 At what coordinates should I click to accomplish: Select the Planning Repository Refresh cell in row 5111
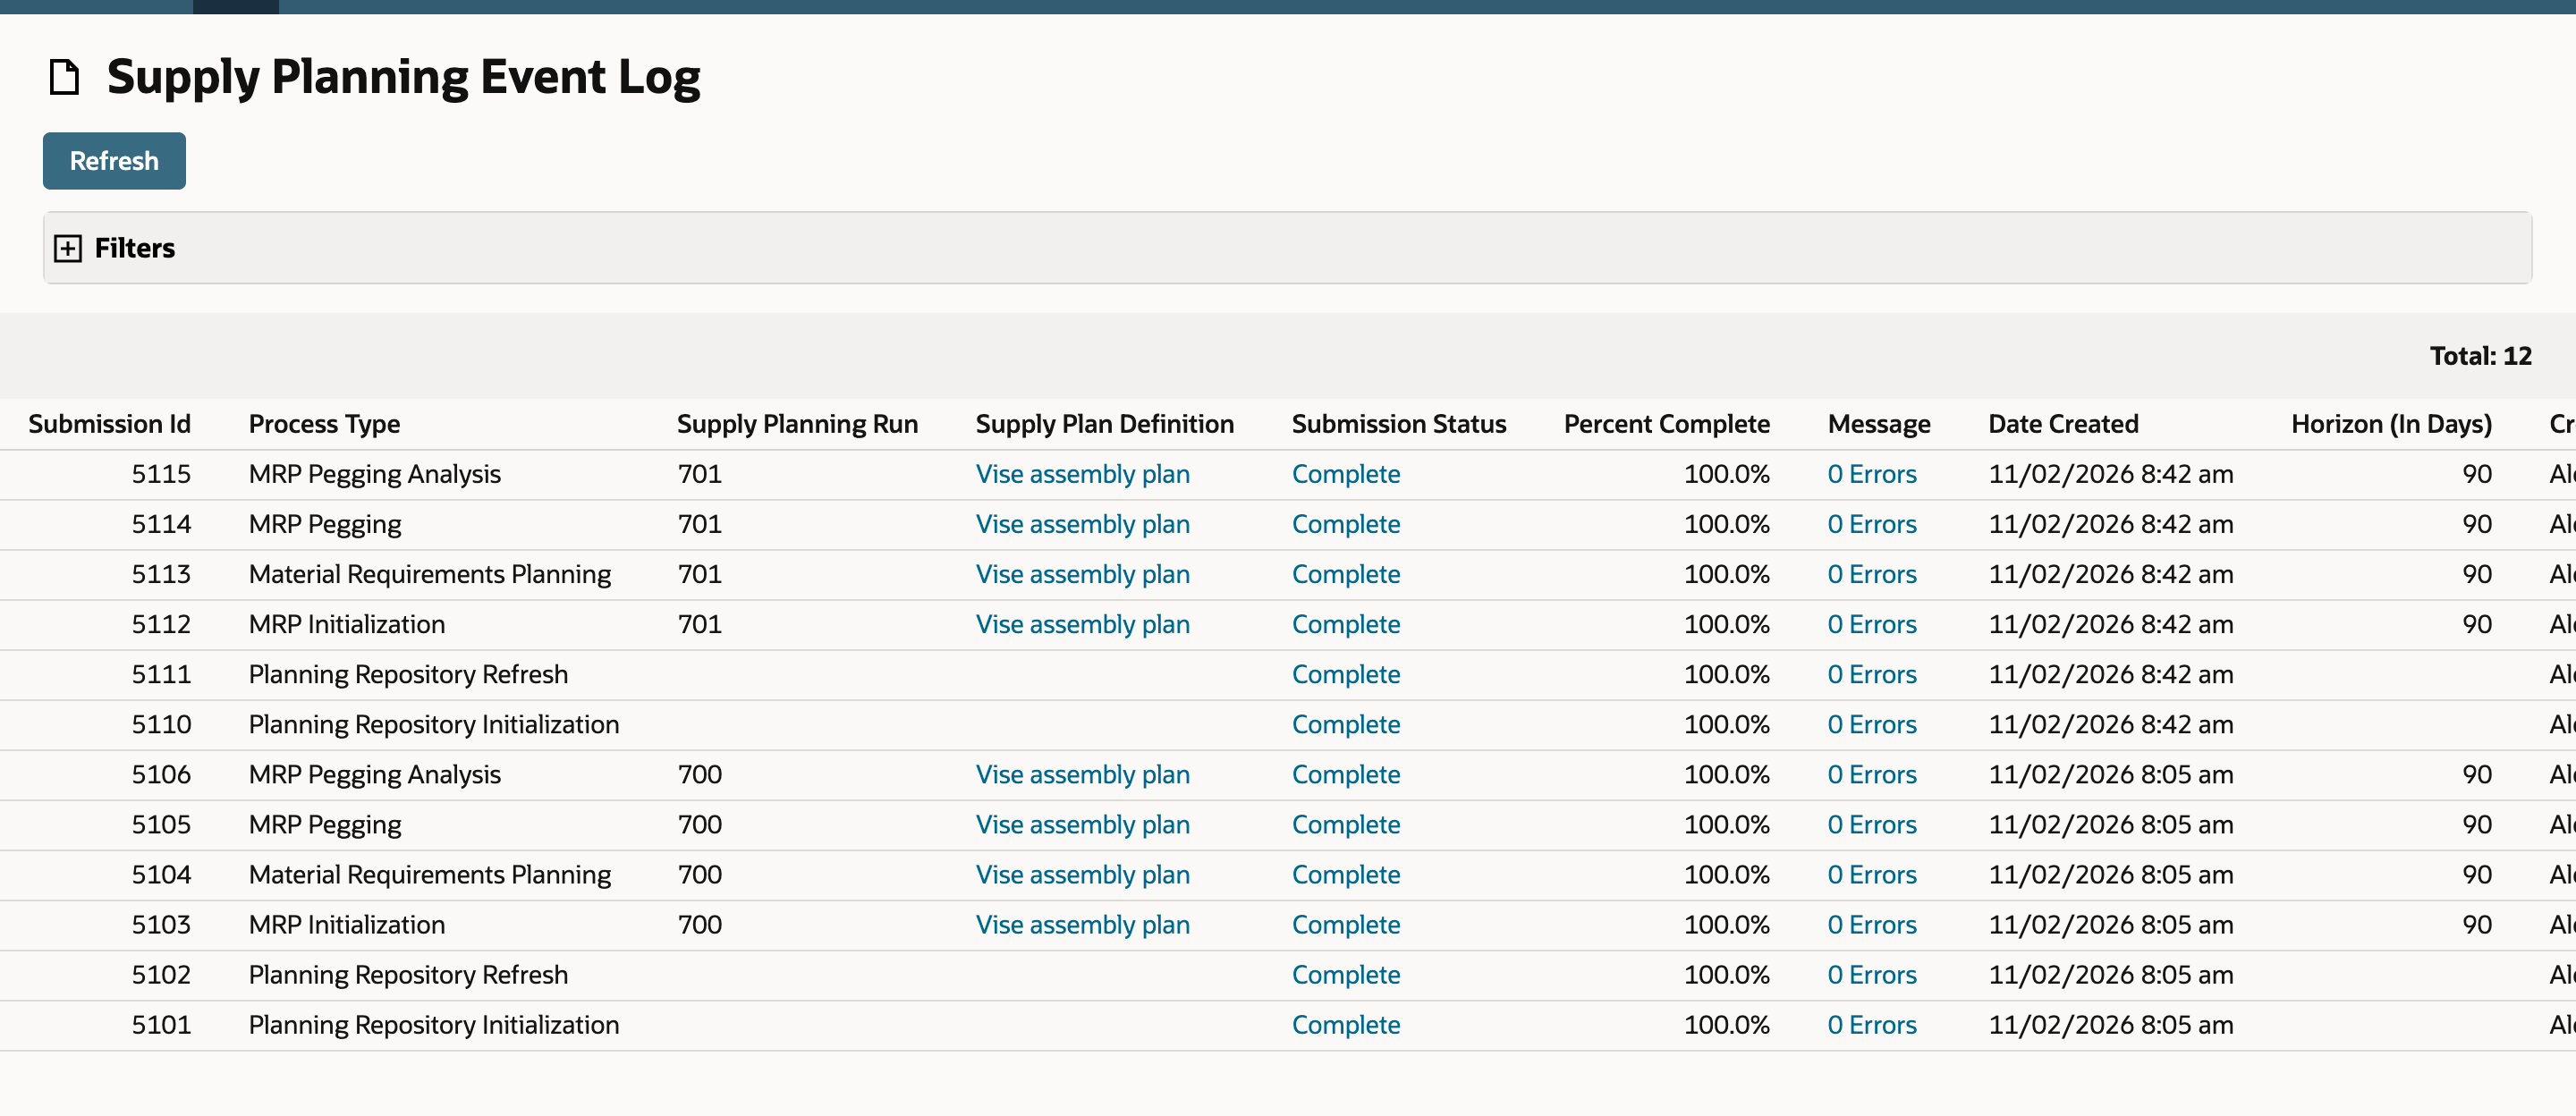[408, 674]
